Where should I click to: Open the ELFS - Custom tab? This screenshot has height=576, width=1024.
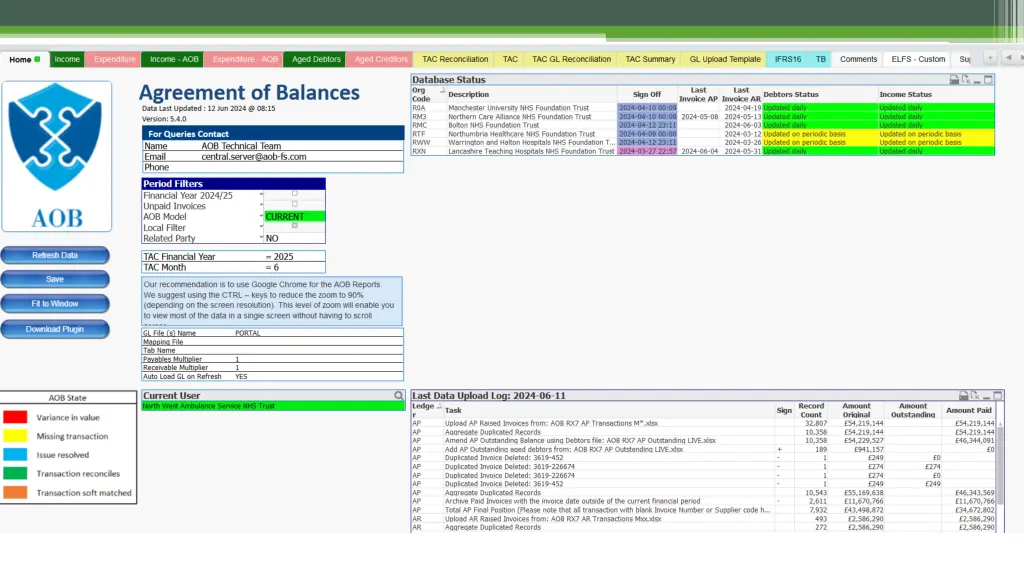[x=918, y=59]
